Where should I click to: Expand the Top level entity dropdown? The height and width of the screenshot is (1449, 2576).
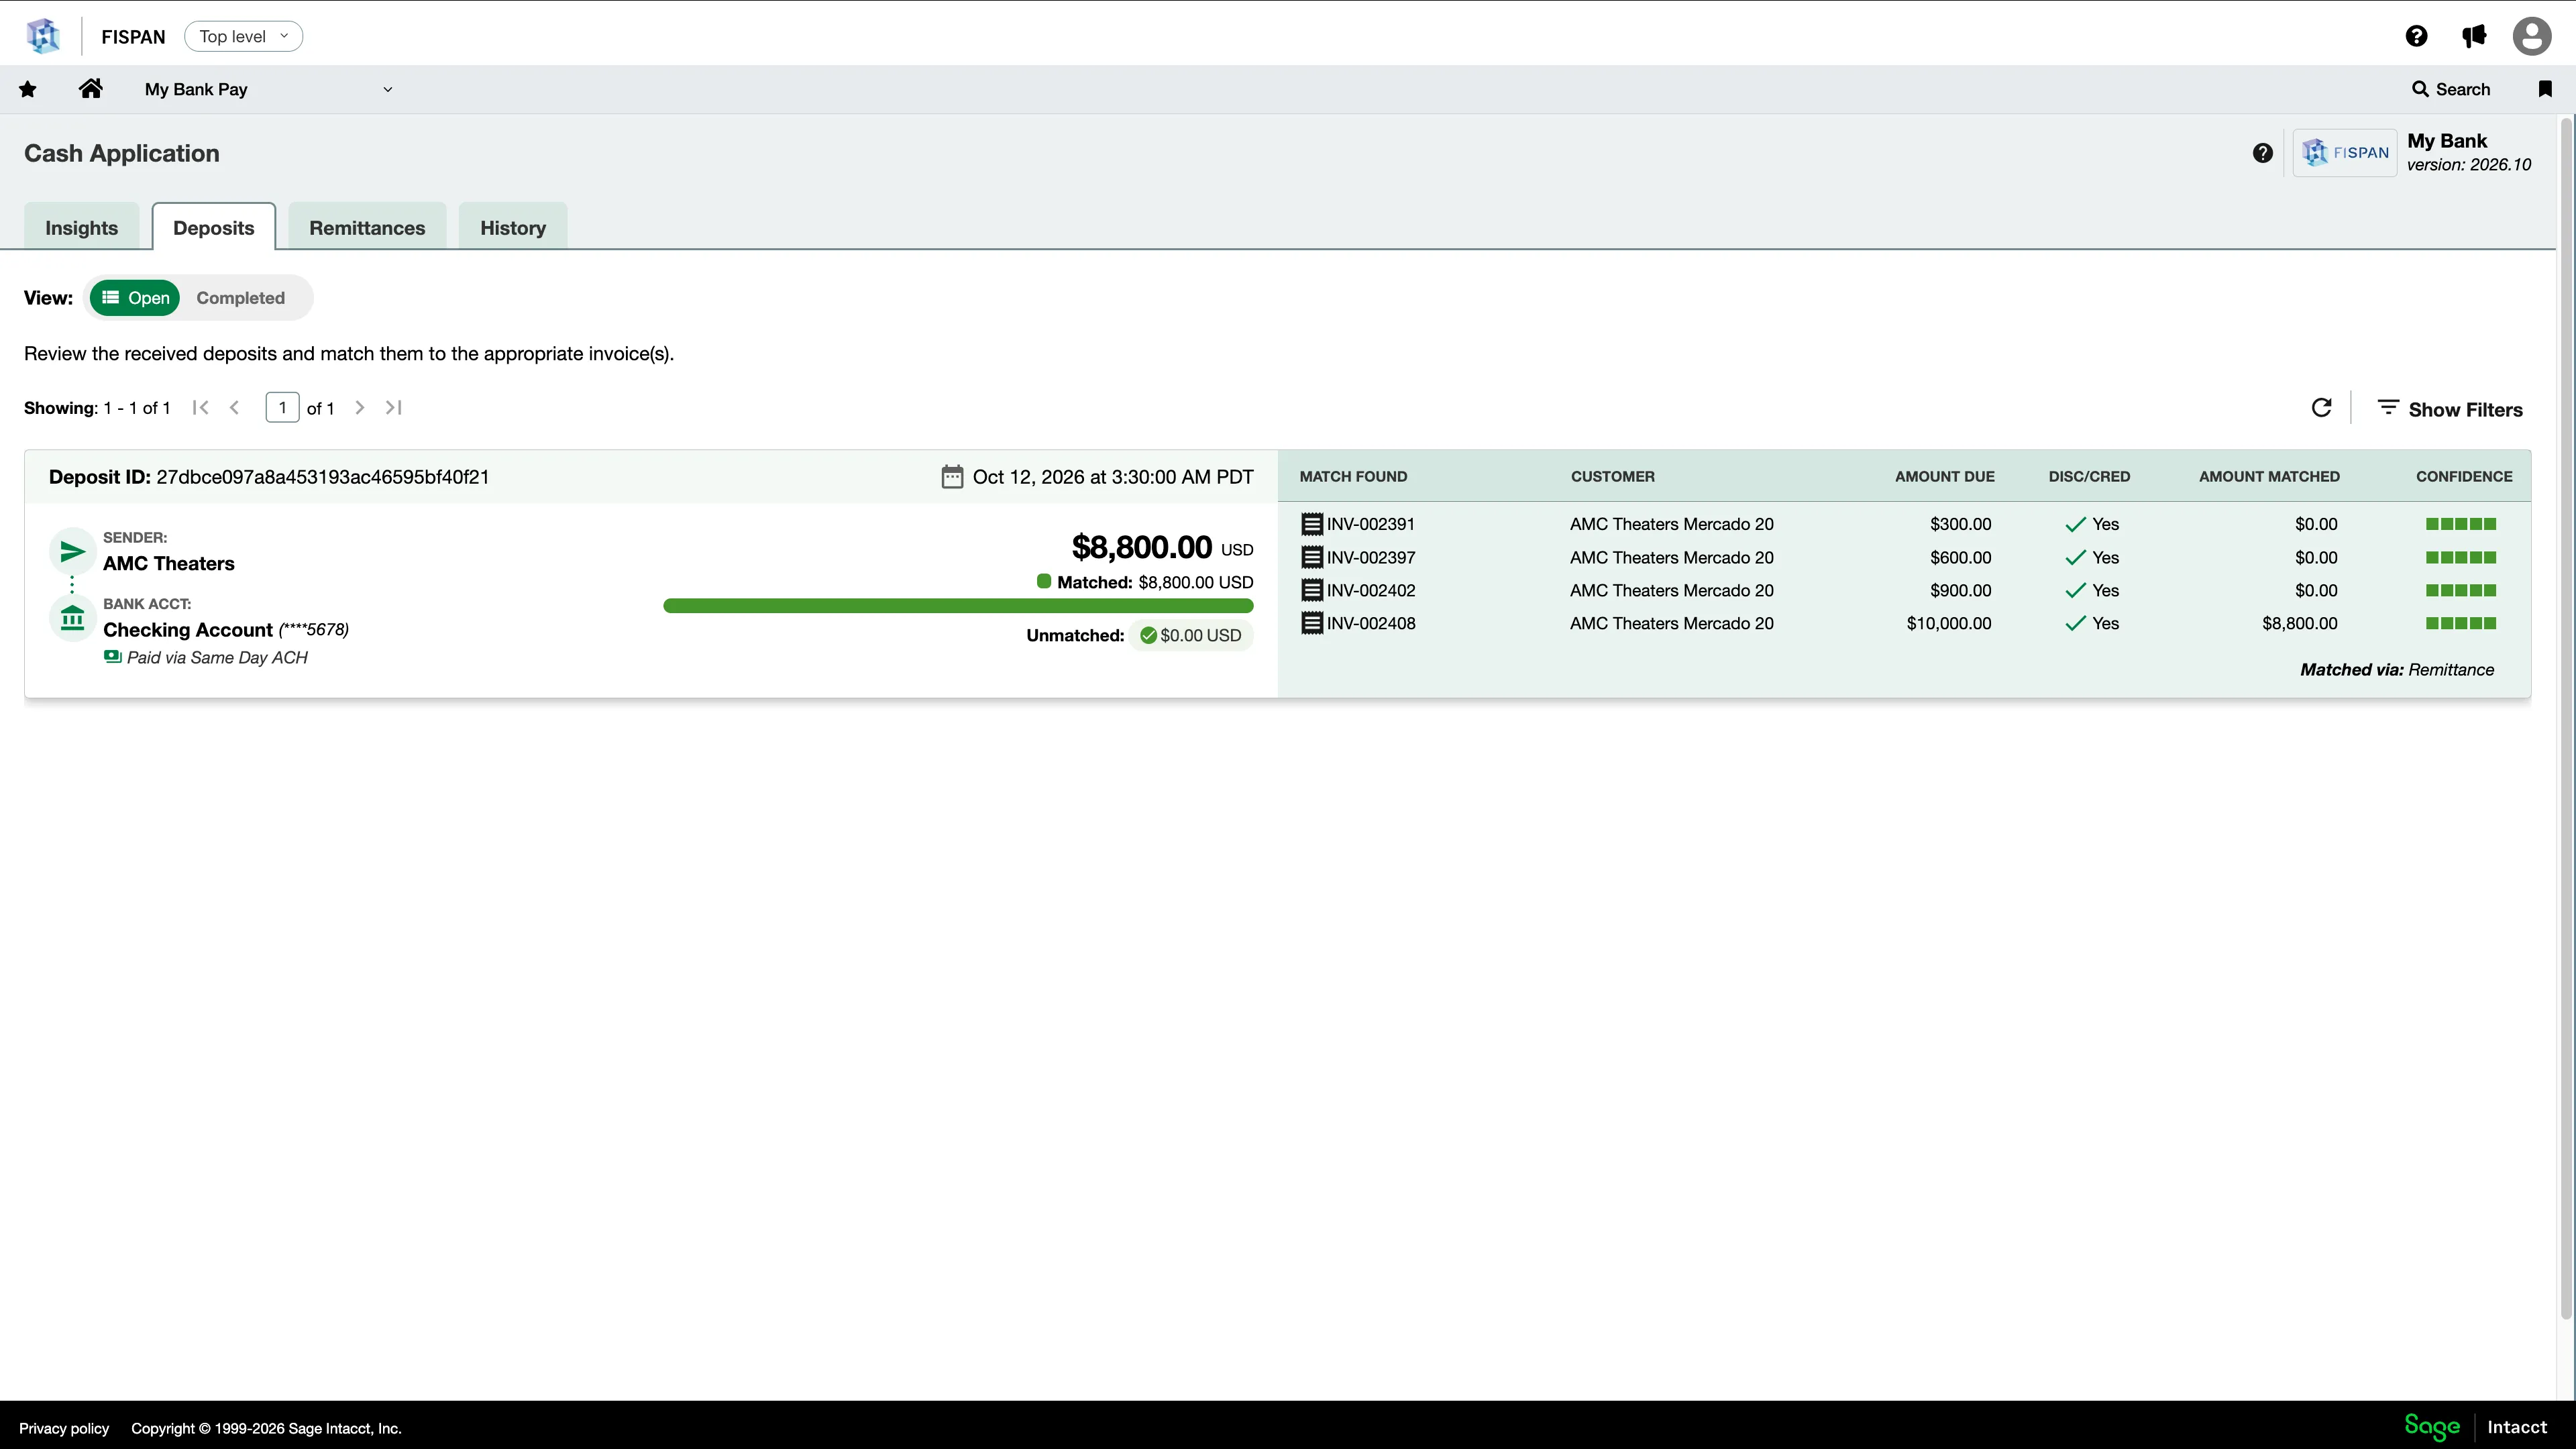click(x=243, y=36)
